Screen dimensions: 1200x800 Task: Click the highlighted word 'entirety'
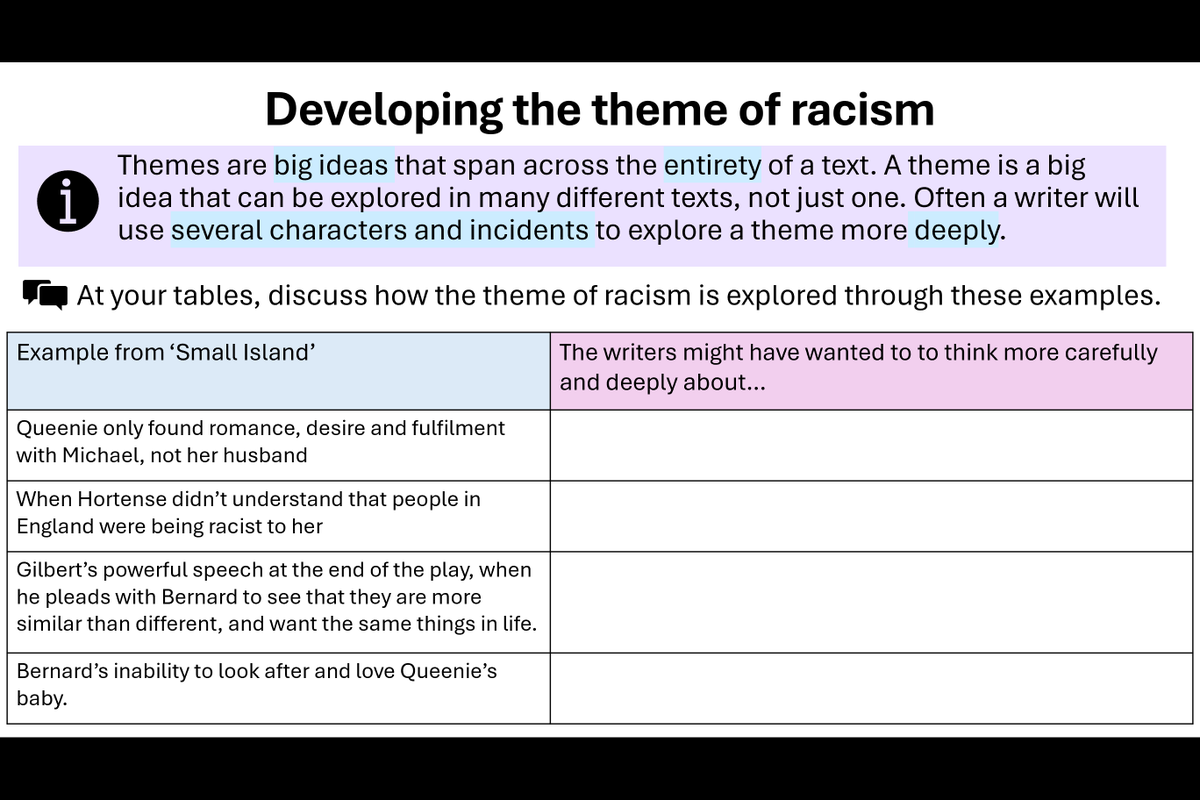[x=713, y=165]
